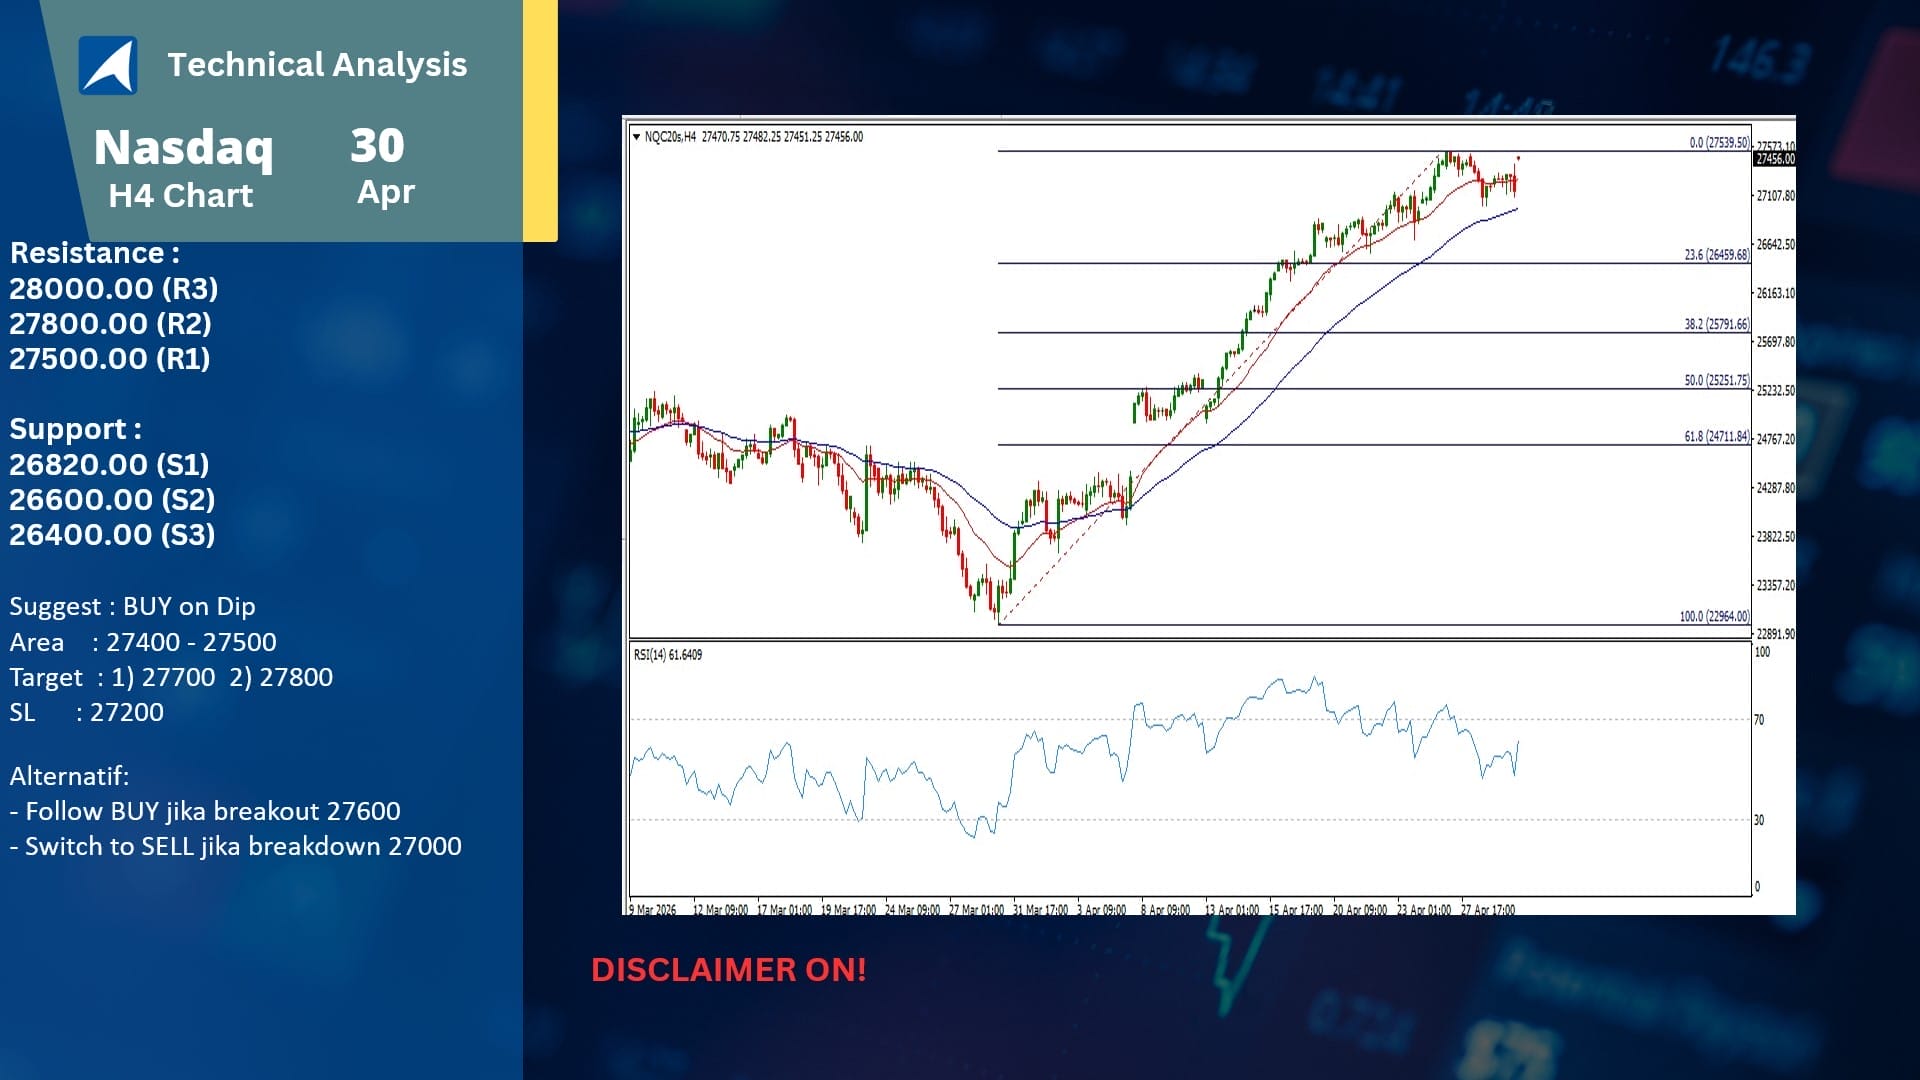Click the Technical Analysis header title
Viewport: 1920px width, 1080px height.
pyautogui.click(x=317, y=64)
